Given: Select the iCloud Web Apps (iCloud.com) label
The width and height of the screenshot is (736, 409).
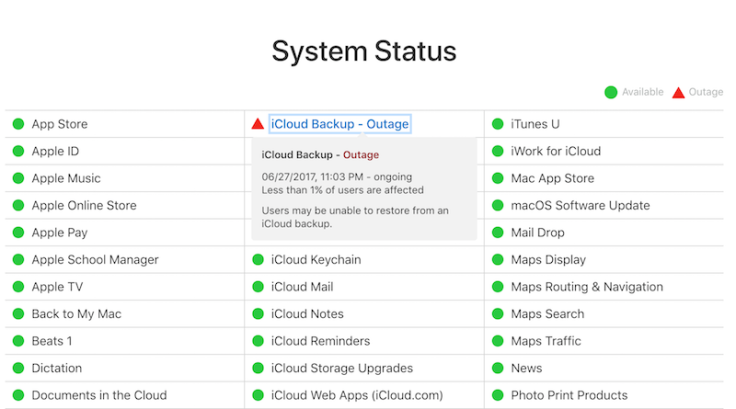Looking at the screenshot, I should (x=357, y=395).
